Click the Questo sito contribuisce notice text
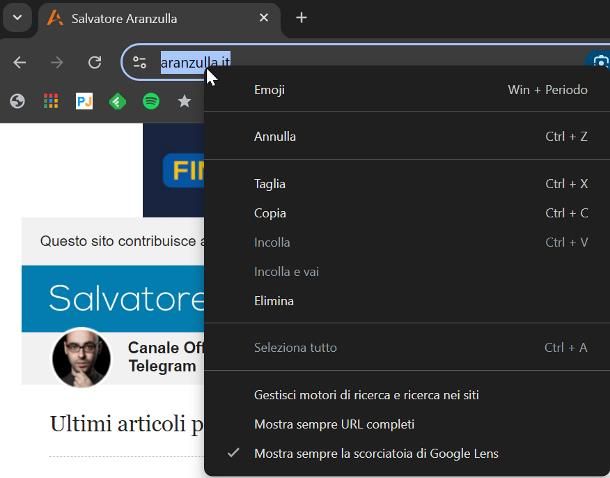 pos(123,241)
